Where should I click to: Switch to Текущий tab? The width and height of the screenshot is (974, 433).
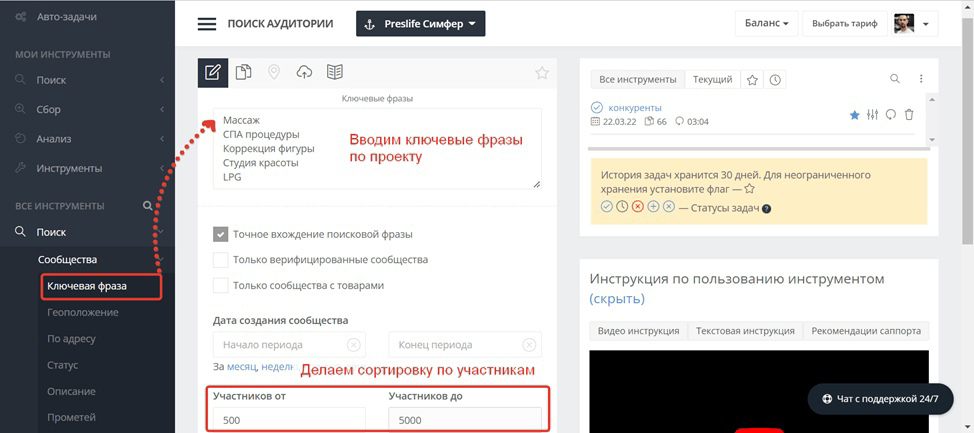tap(712, 80)
